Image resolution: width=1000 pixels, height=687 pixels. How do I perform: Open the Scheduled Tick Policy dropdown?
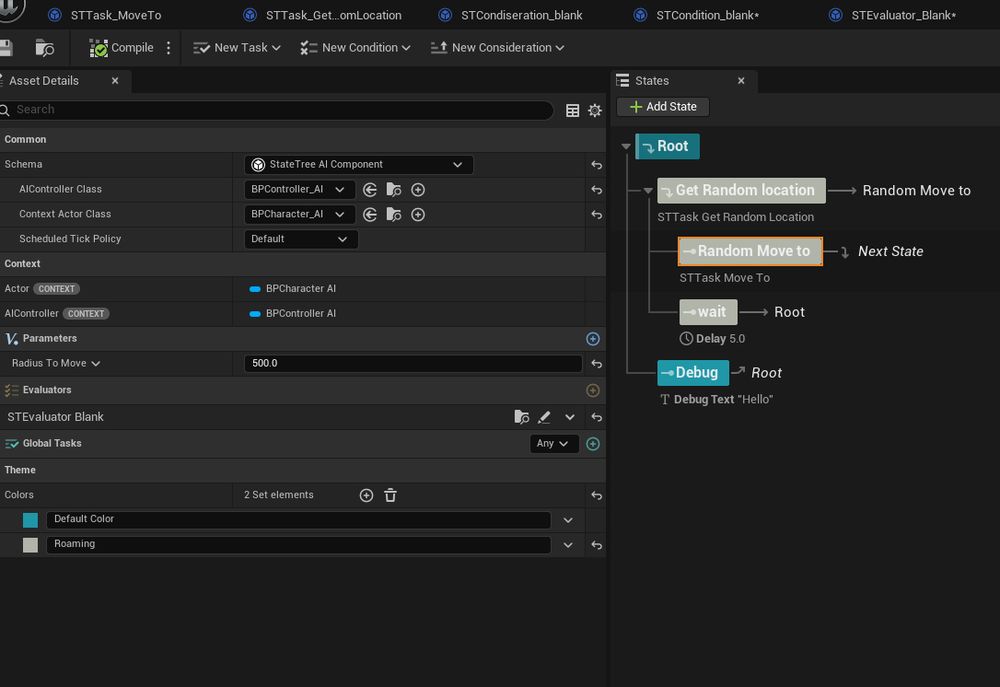pyautogui.click(x=300, y=239)
